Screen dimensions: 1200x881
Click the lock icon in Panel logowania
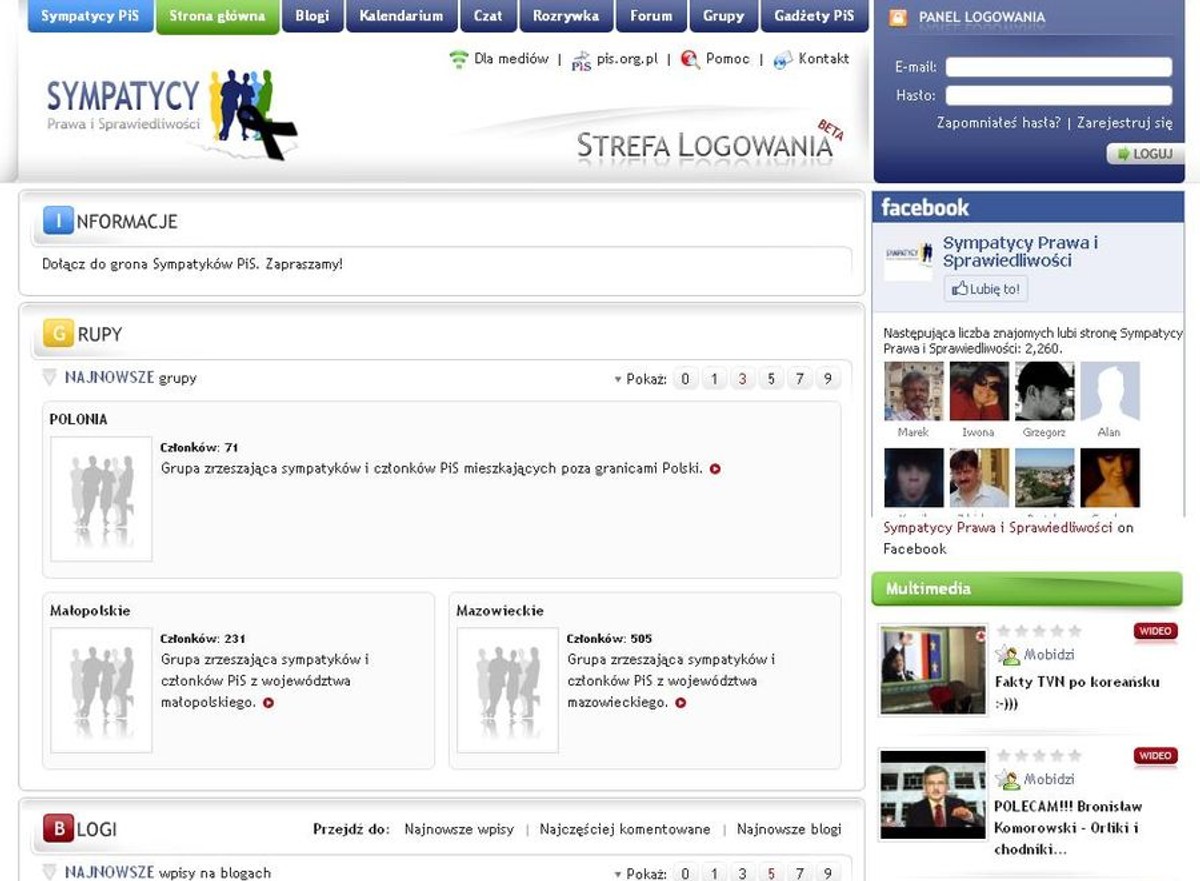[x=898, y=17]
